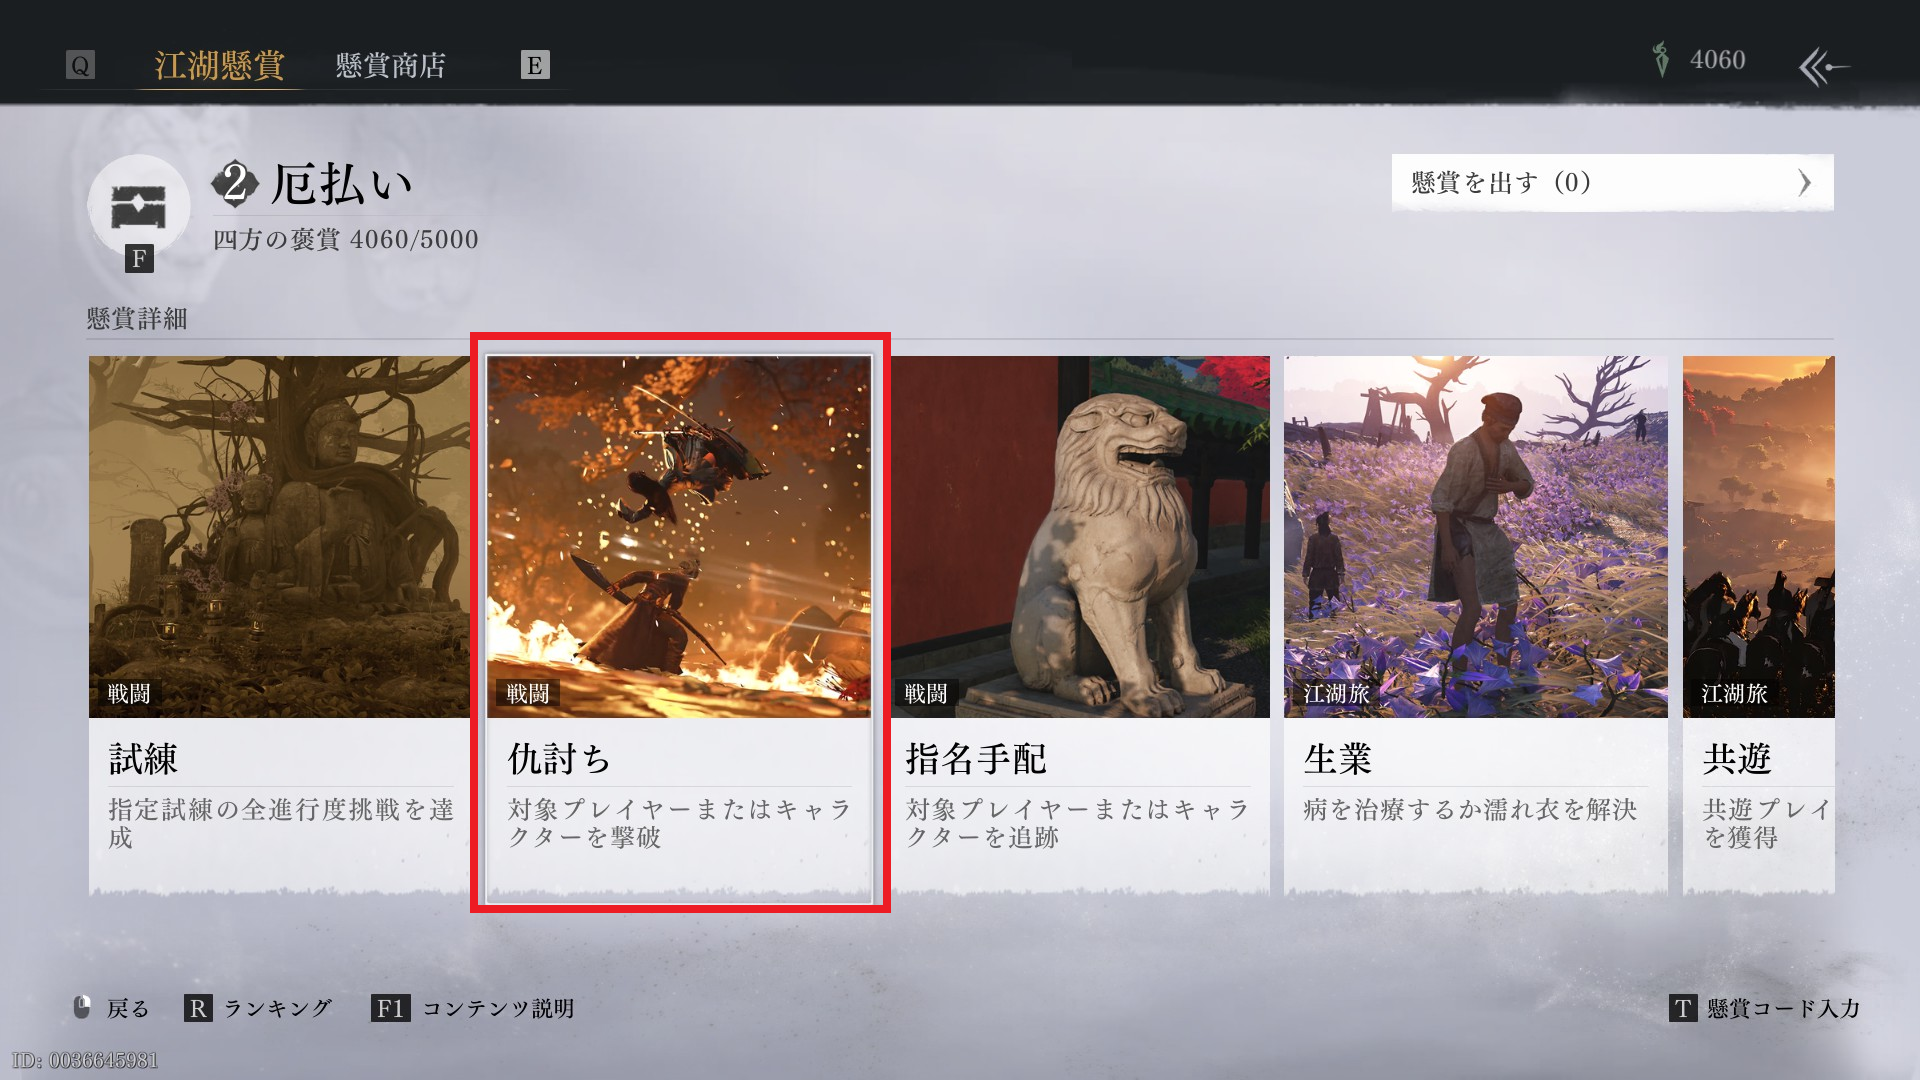Image resolution: width=1920 pixels, height=1080 pixels.
Task: Click the T key bounty code icon
Action: [1682, 1008]
